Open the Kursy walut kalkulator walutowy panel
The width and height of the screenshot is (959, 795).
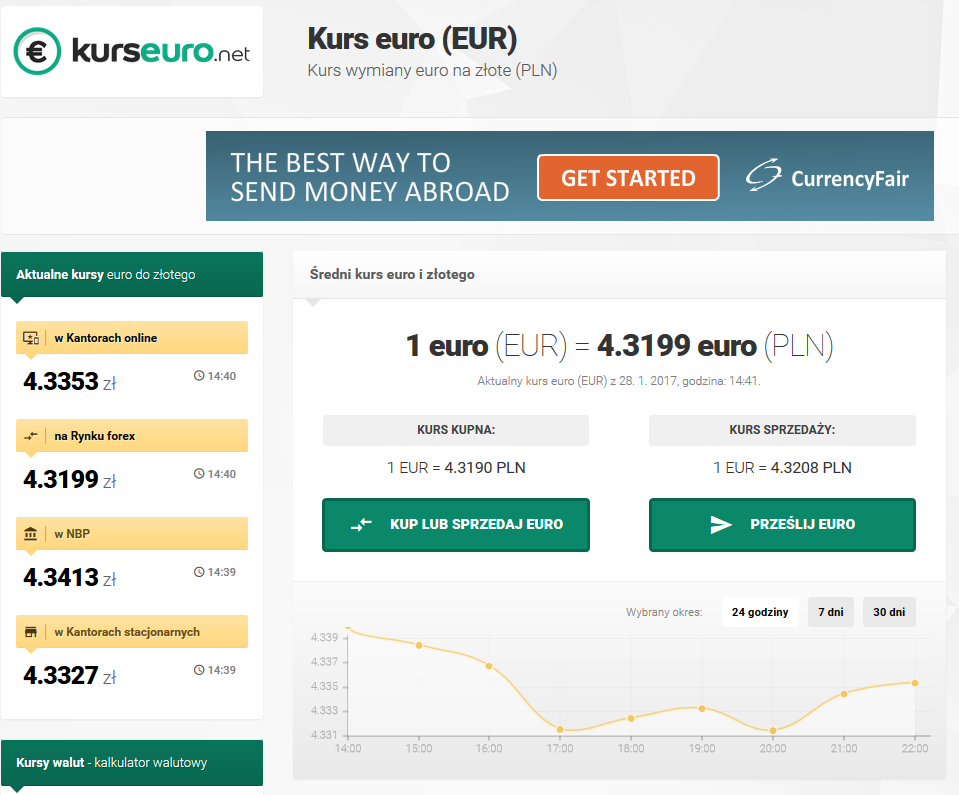pos(132,763)
